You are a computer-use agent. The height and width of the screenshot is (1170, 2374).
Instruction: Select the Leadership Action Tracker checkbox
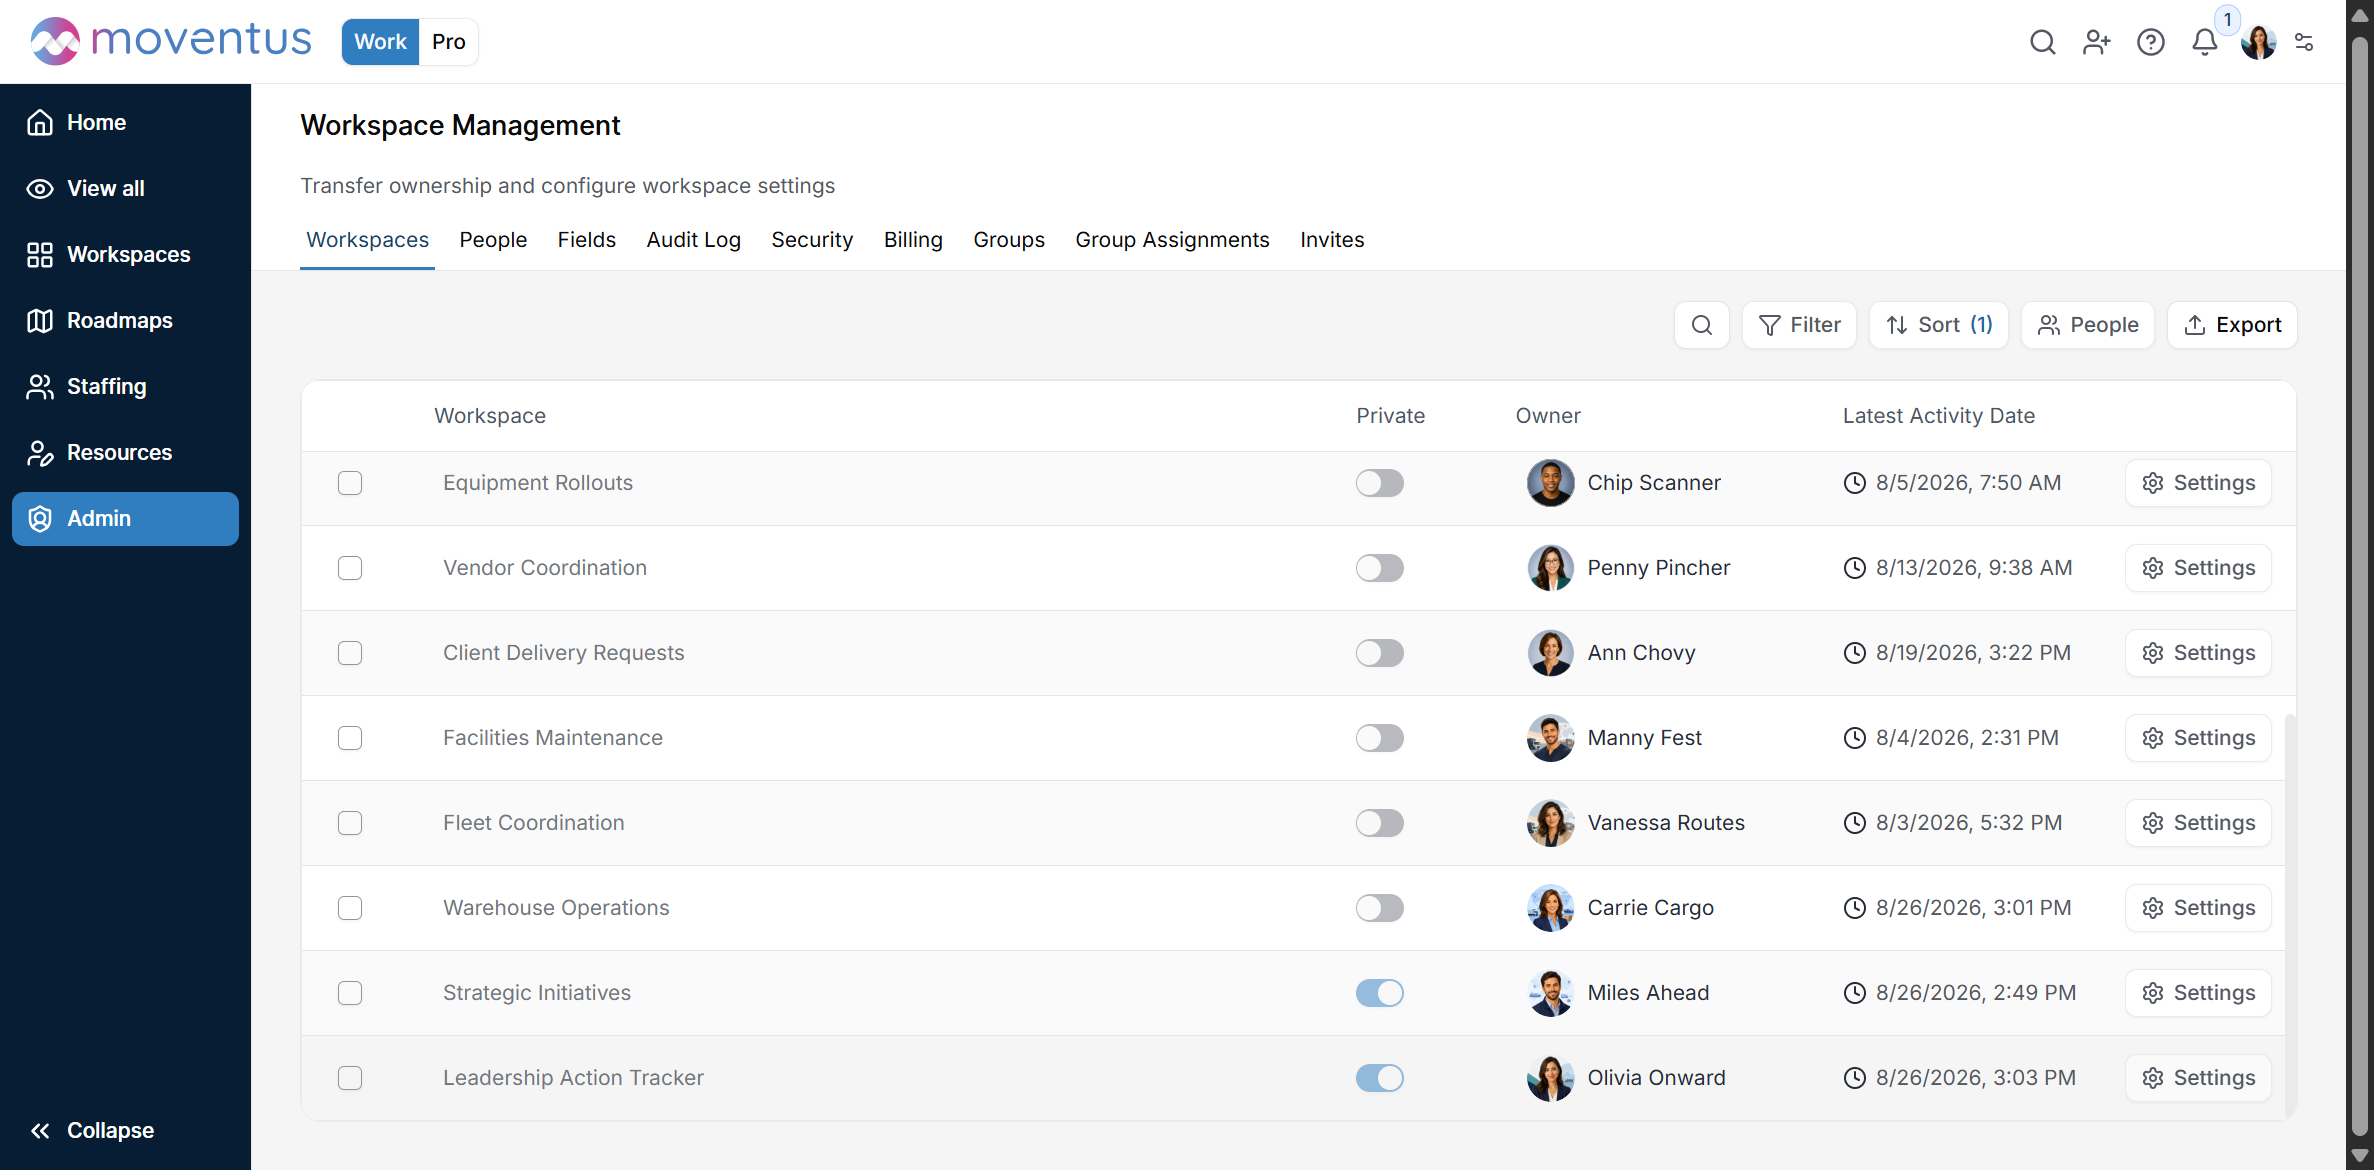click(x=350, y=1078)
